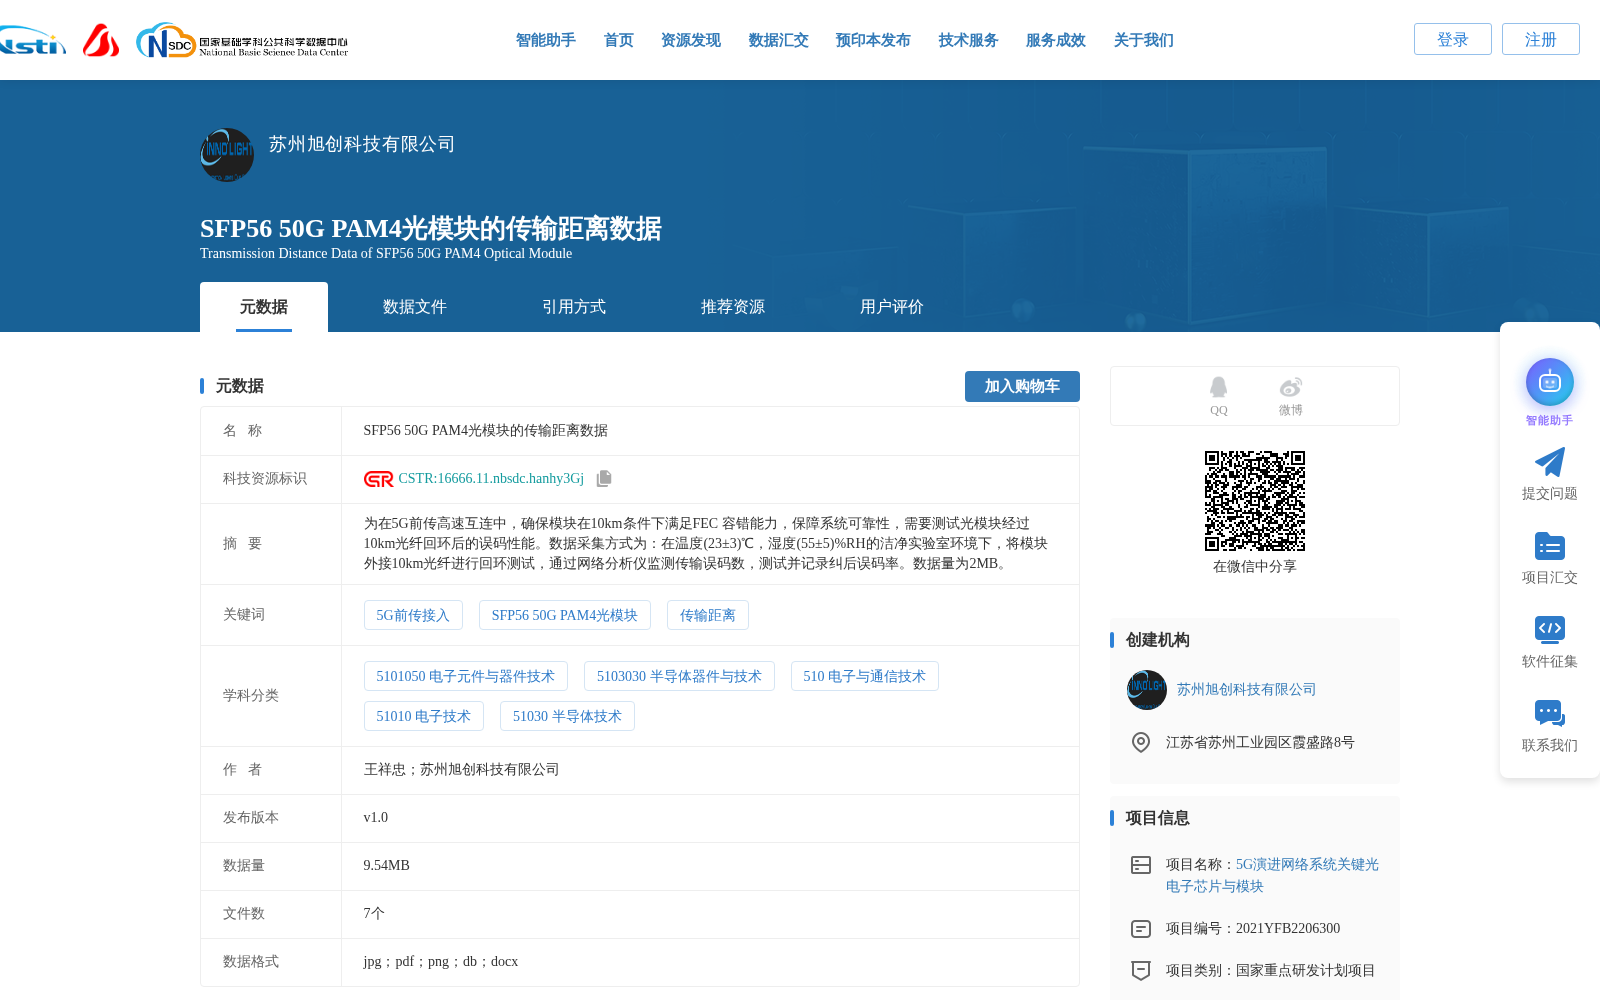Open 技术服务 menu item

[x=968, y=40]
